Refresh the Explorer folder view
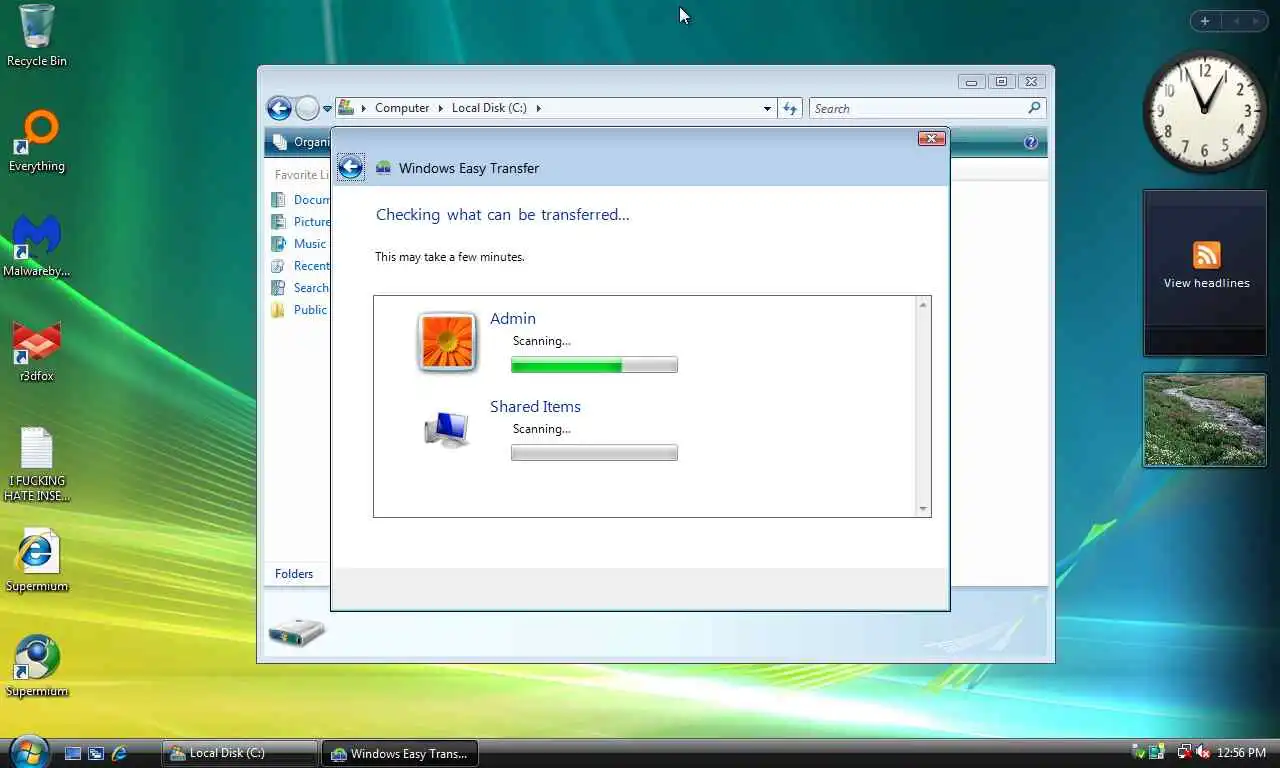Screen dimensions: 1280x768 pos(790,108)
